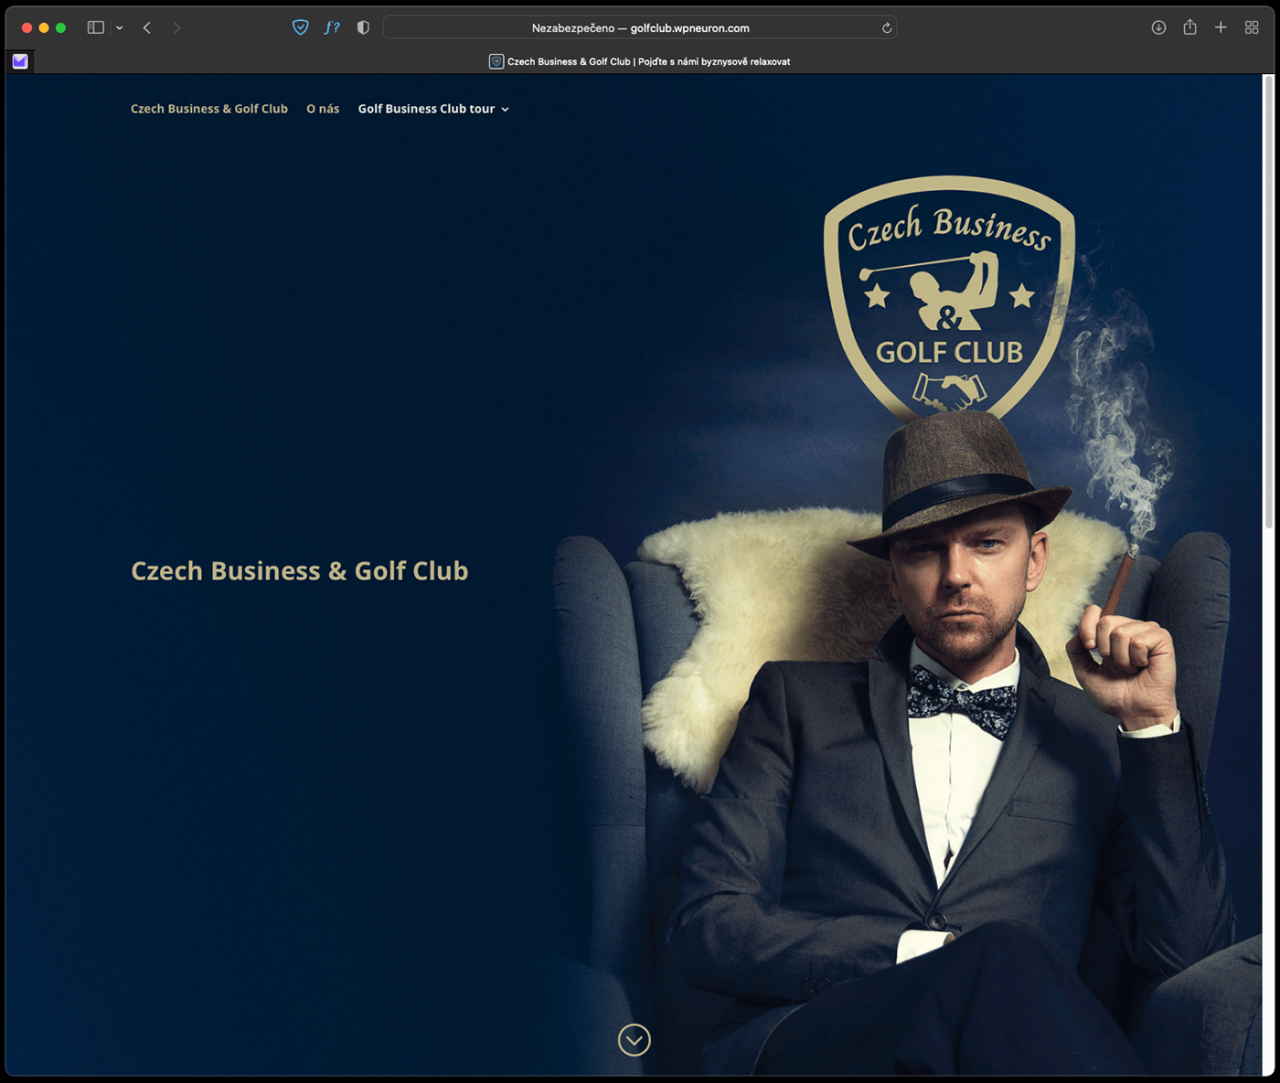Screen dimensions: 1280x1083
Task: Open the Share icon in toolbar
Action: (x=1190, y=28)
